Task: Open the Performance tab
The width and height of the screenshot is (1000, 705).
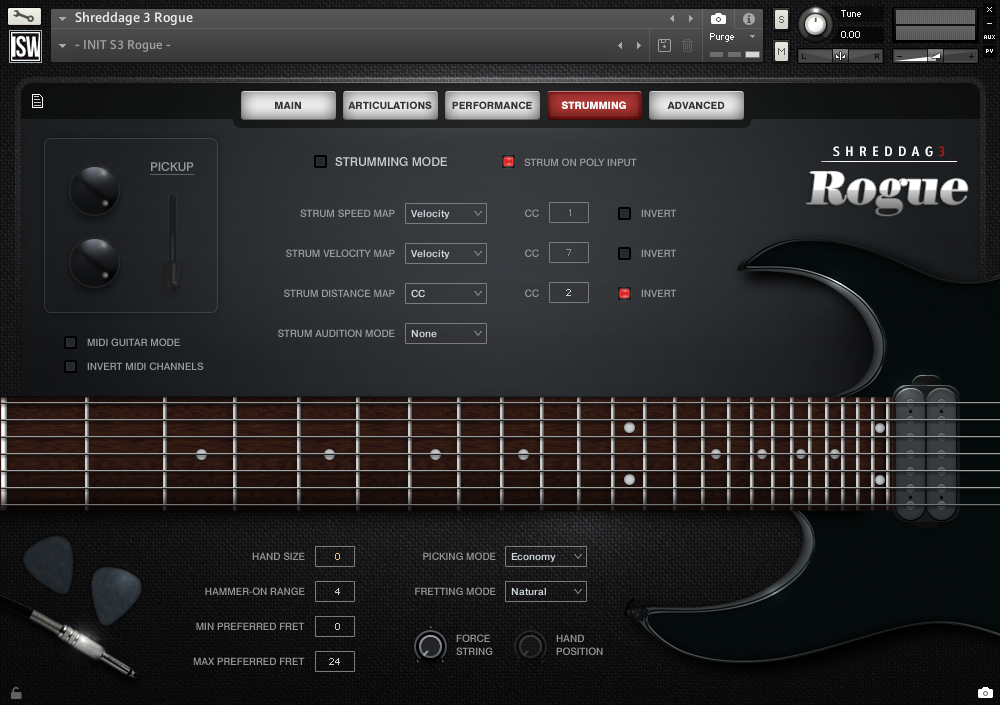Action: pos(492,104)
